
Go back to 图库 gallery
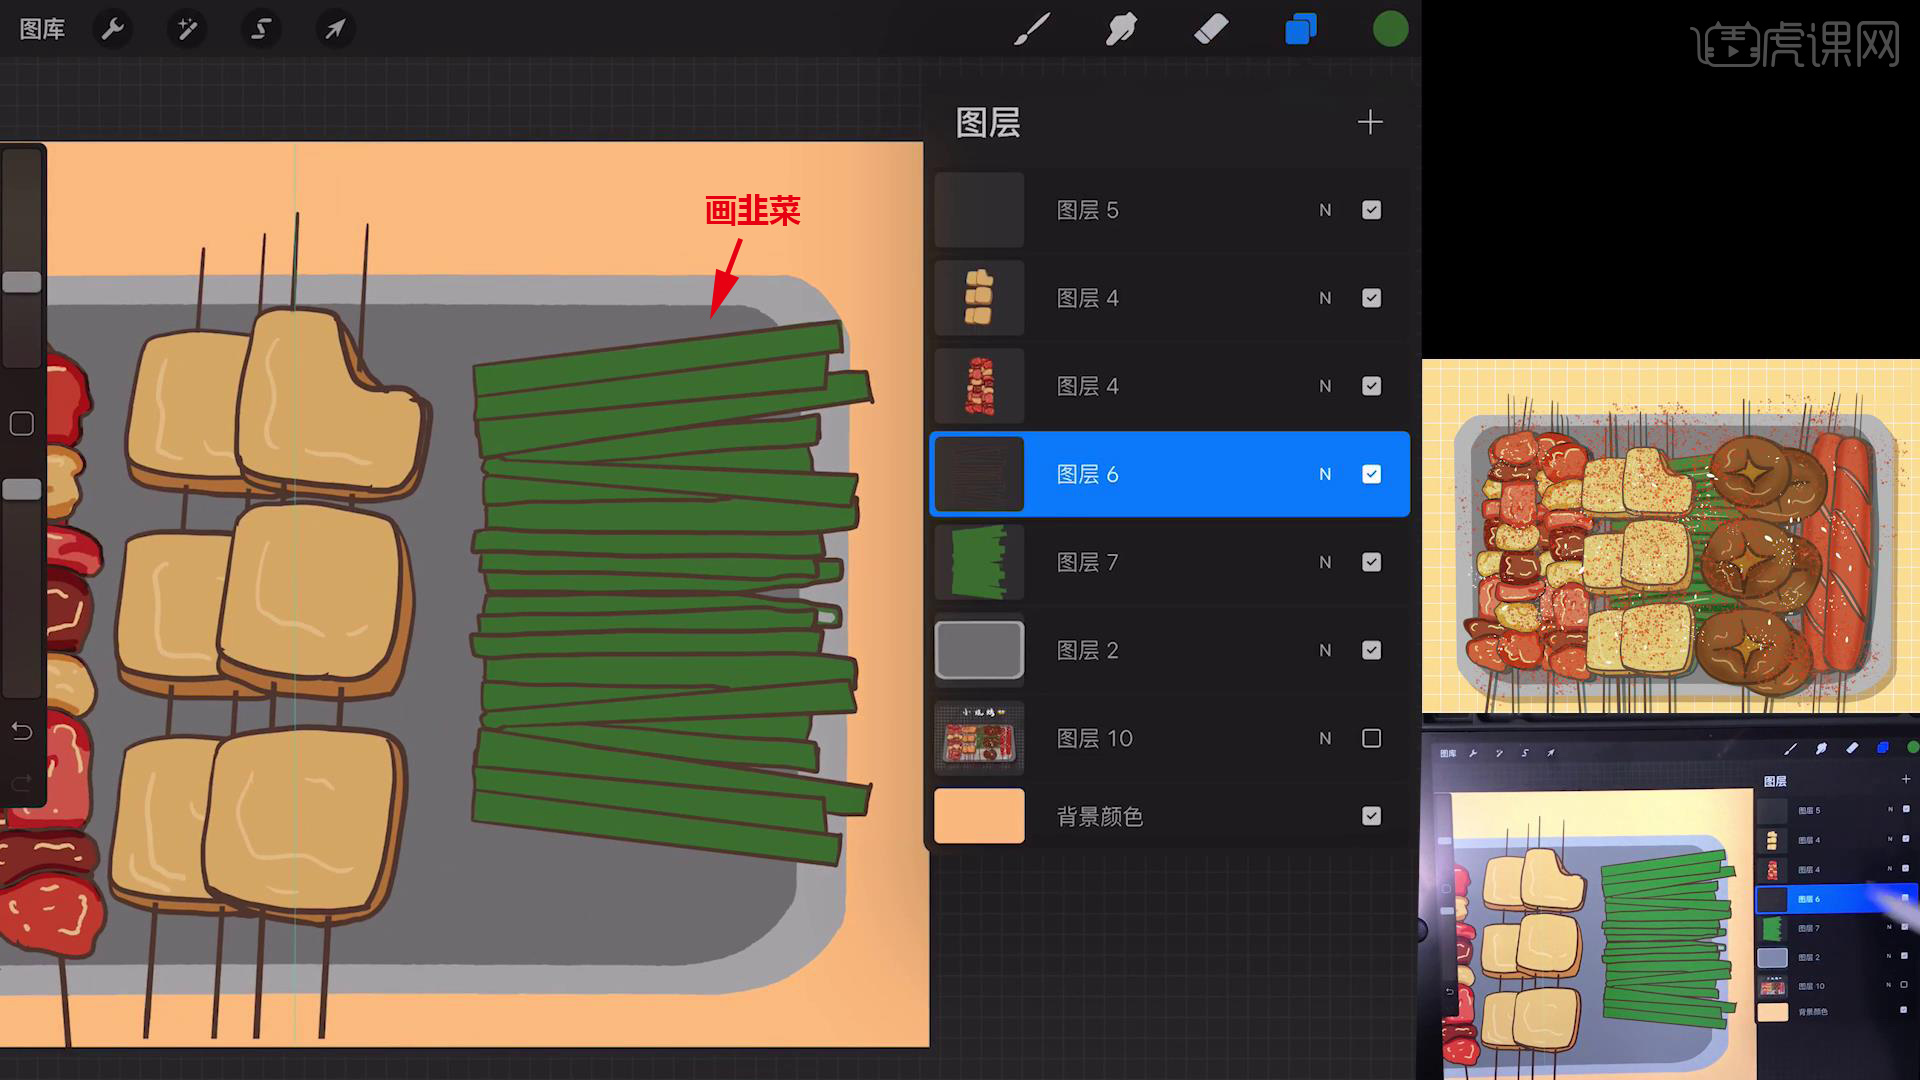[x=42, y=29]
